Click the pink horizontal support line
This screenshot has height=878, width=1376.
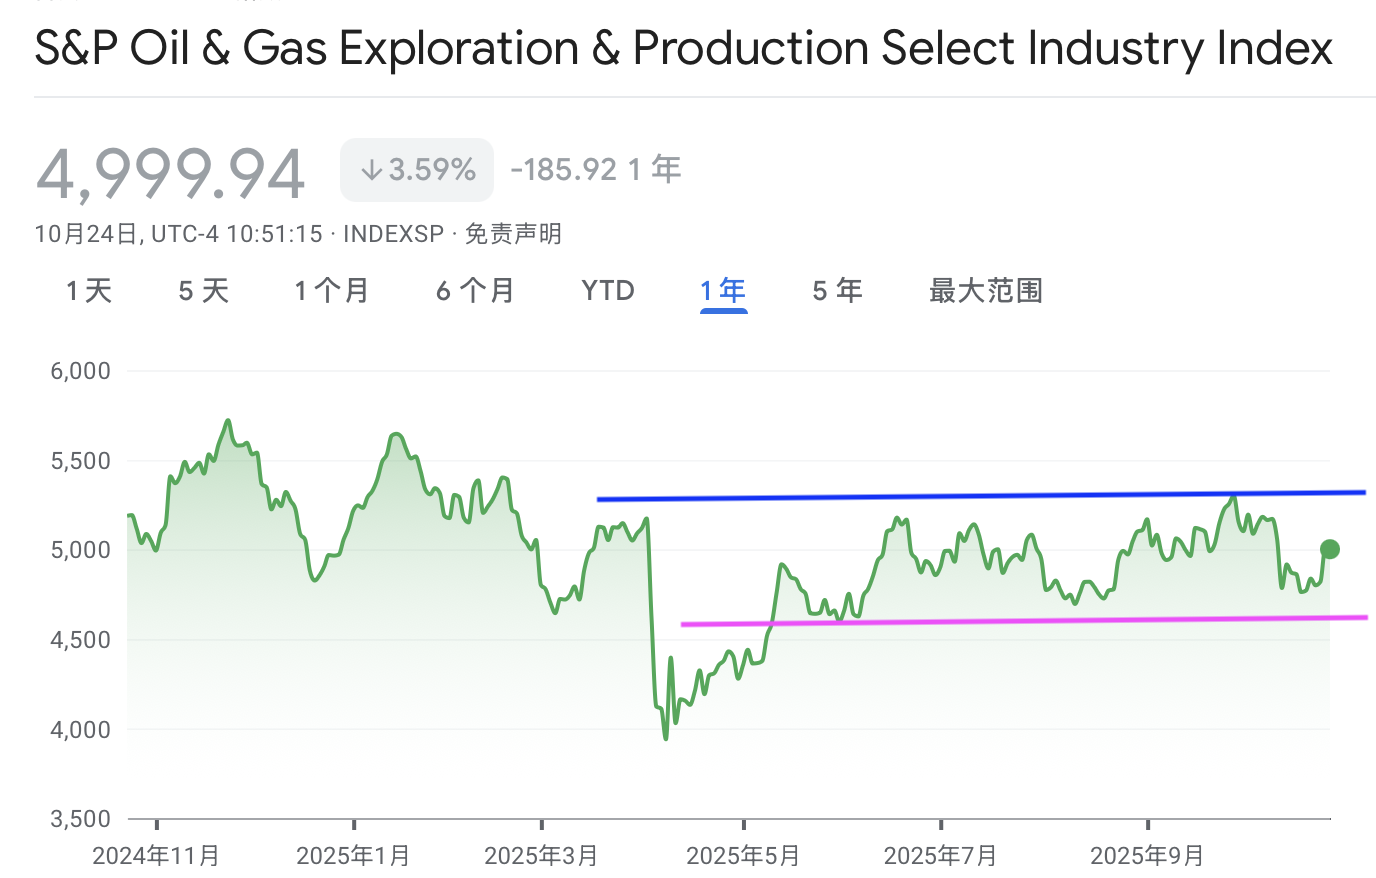tap(1020, 621)
